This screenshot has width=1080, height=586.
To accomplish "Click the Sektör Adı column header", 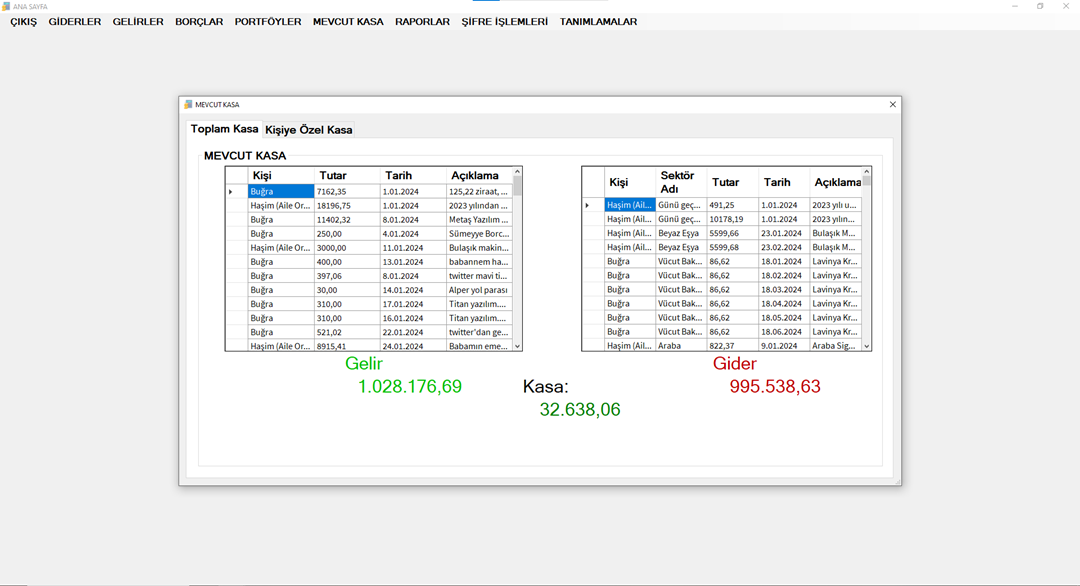I will coord(680,182).
